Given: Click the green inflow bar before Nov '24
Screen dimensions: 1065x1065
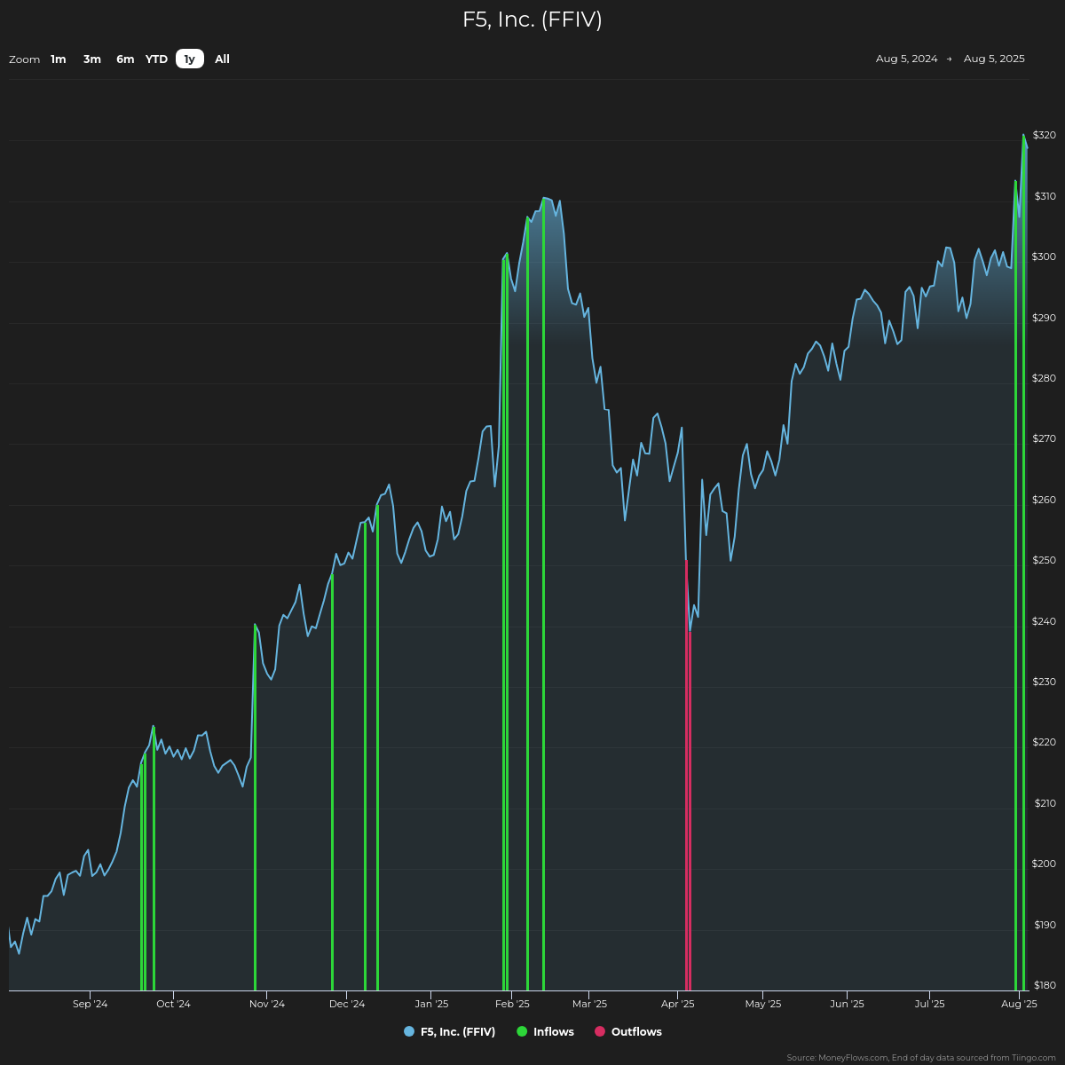Looking at the screenshot, I should tap(255, 808).
